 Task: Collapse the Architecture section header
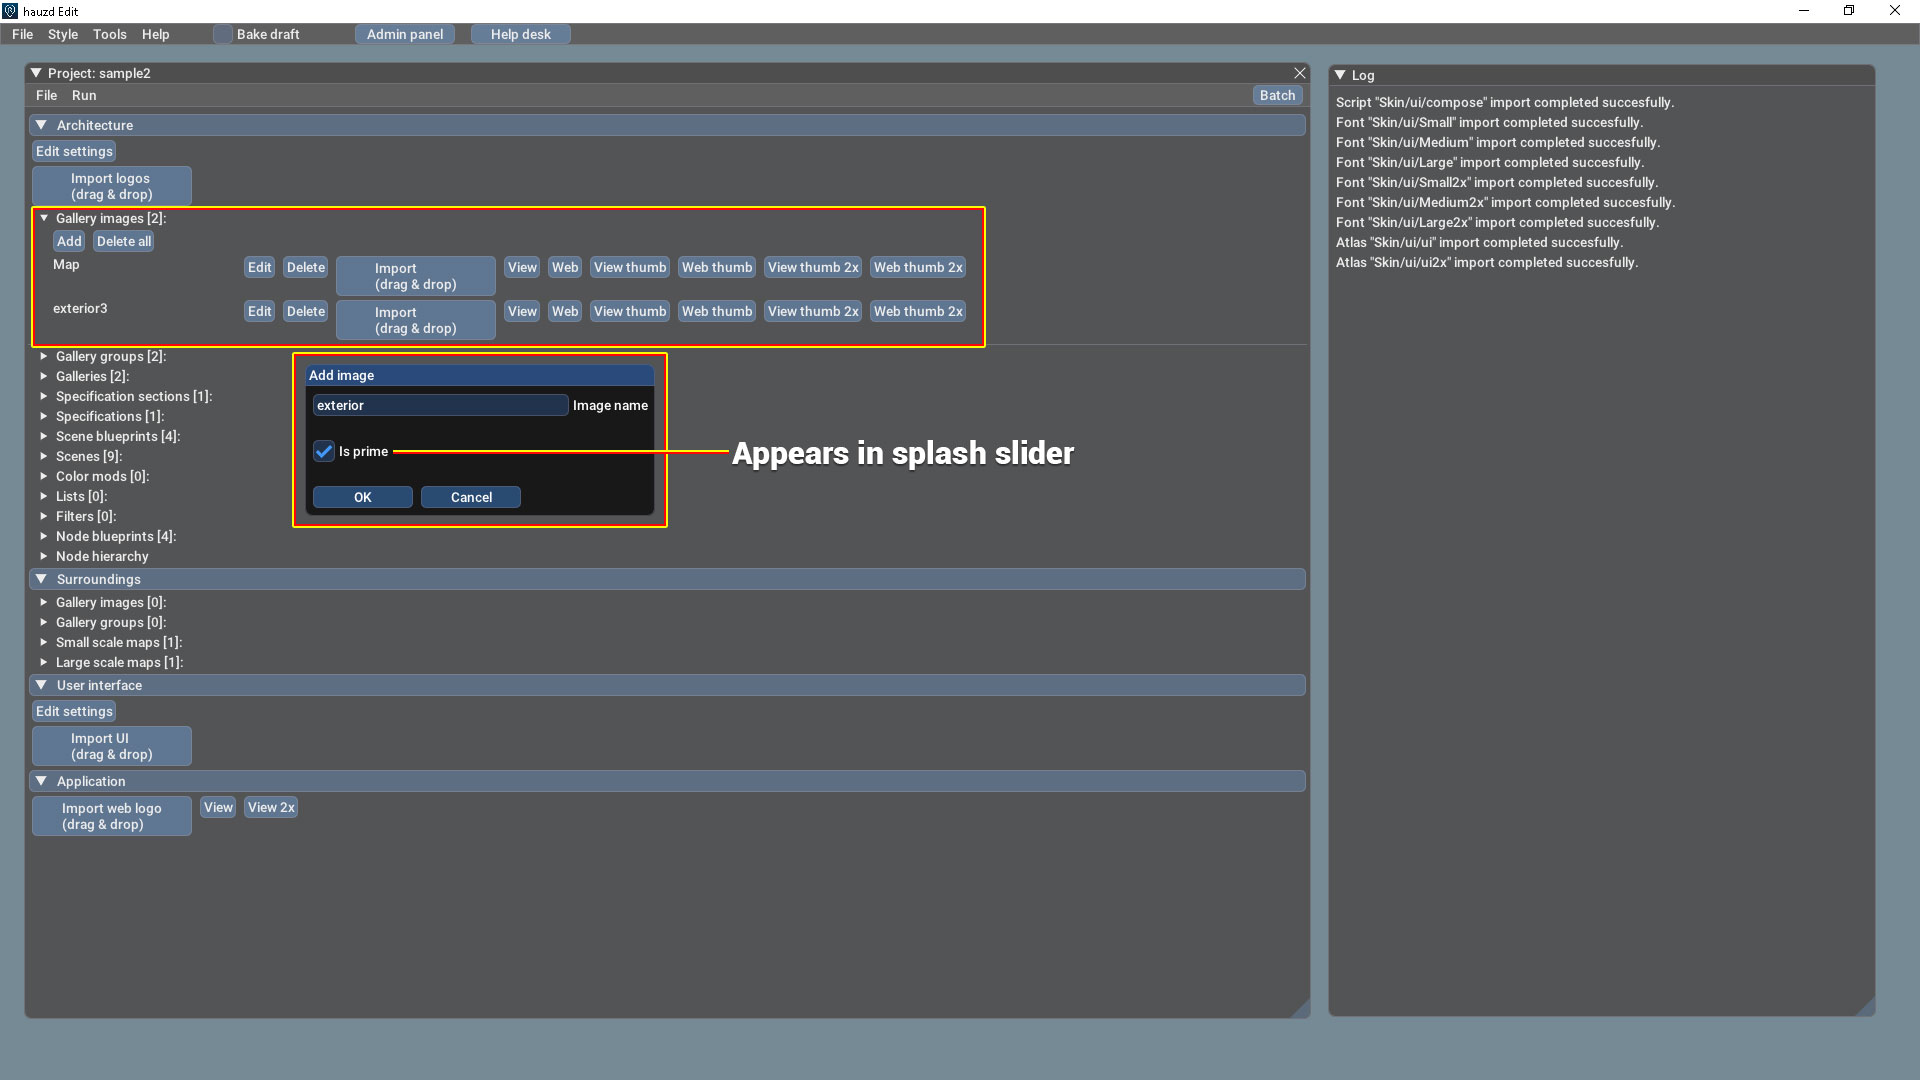coord(41,125)
